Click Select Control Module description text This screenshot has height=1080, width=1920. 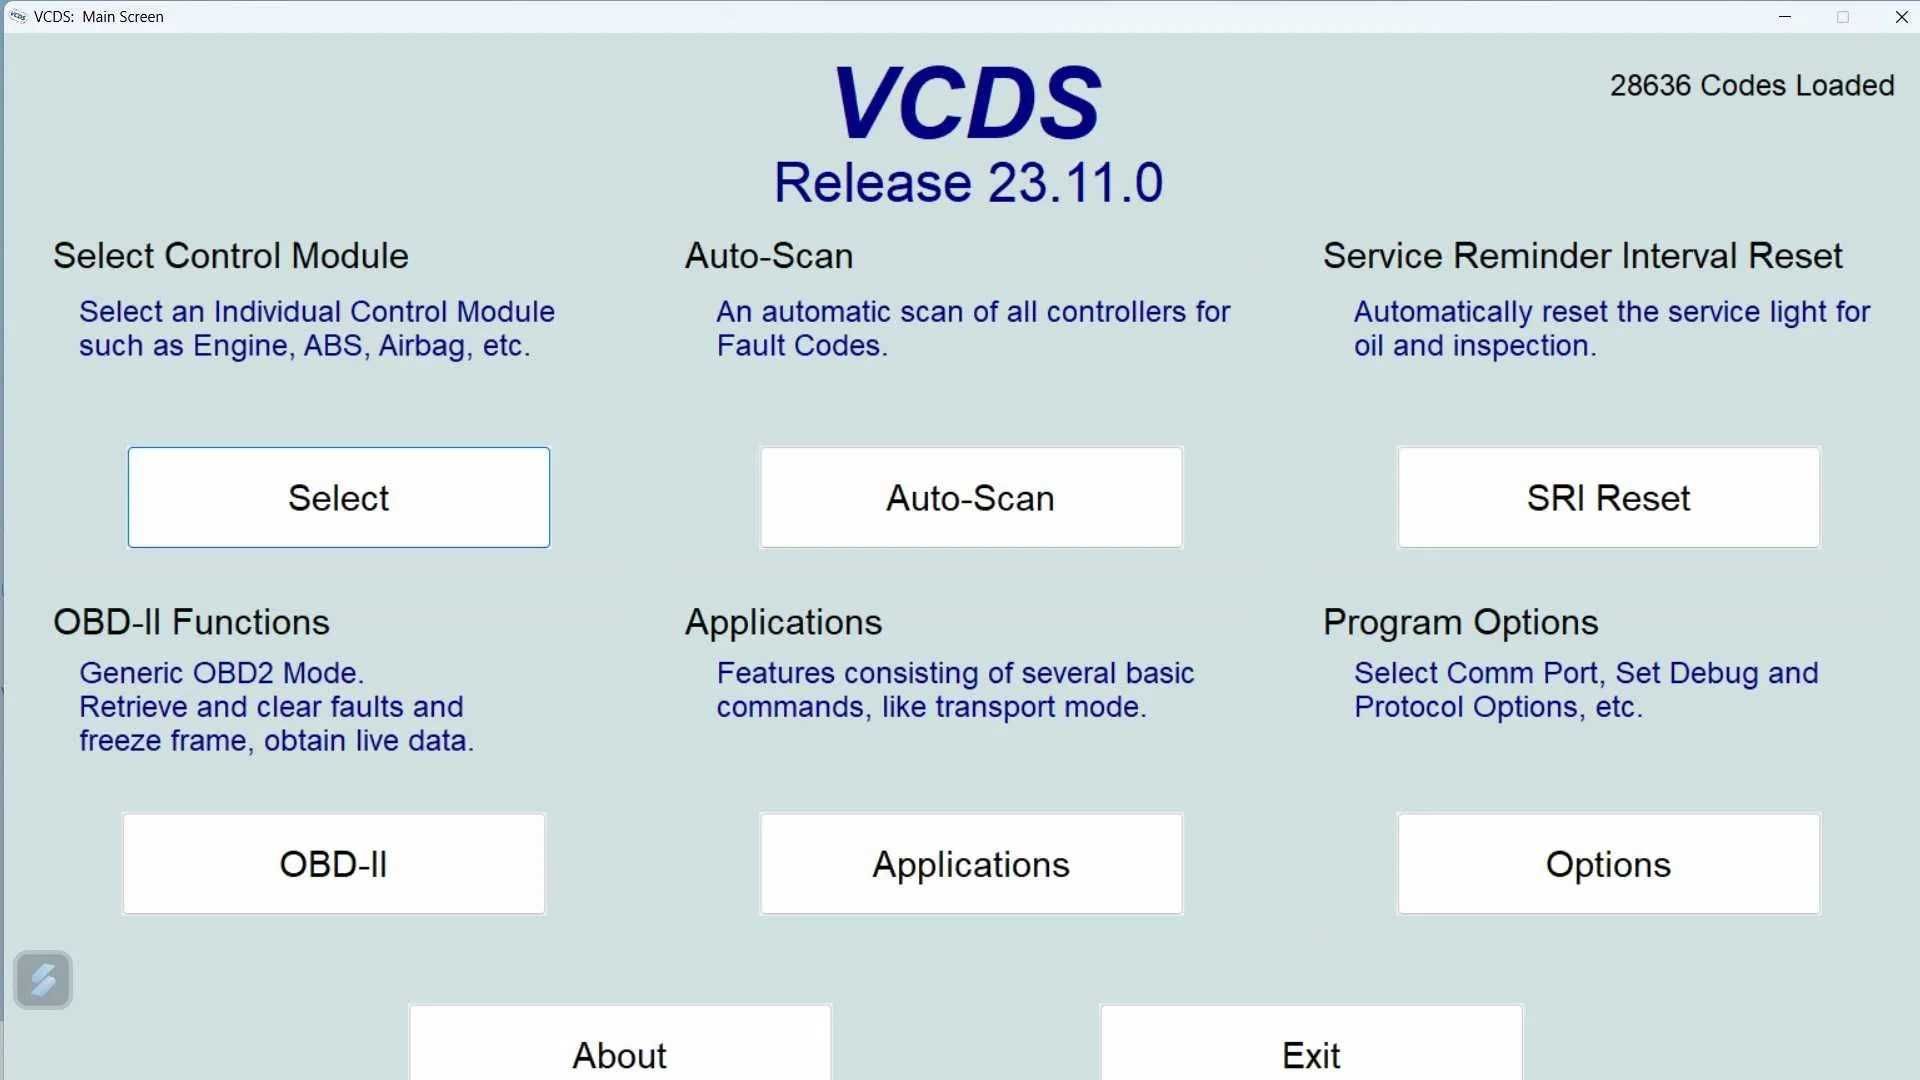pyautogui.click(x=315, y=328)
